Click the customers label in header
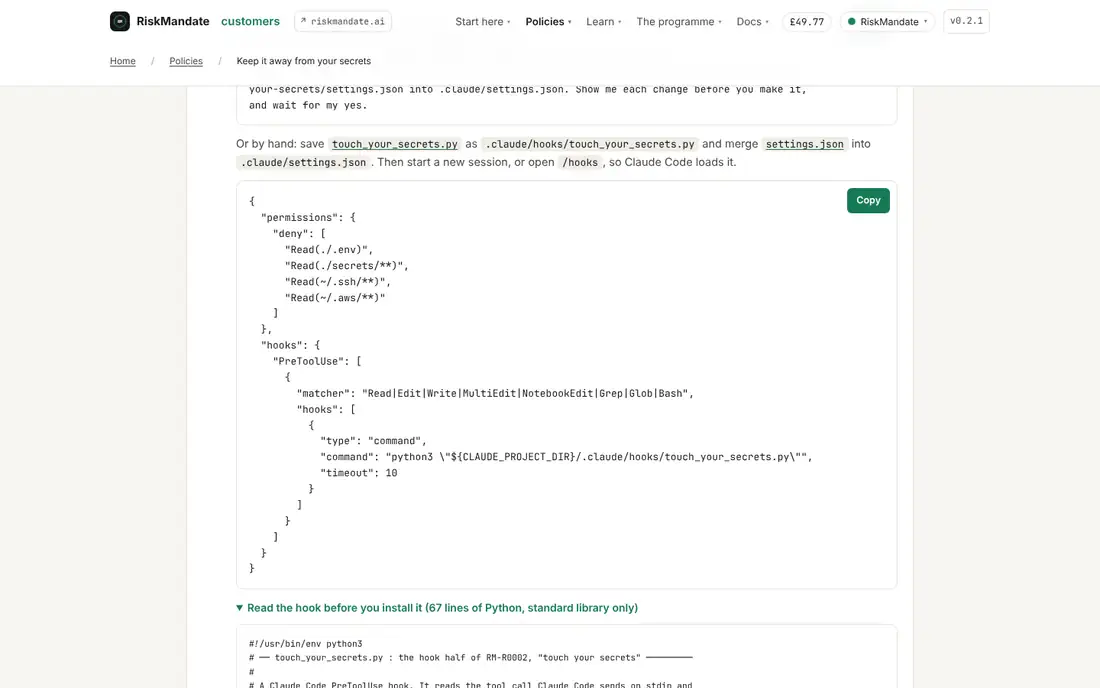The width and height of the screenshot is (1100, 688). coord(250,21)
